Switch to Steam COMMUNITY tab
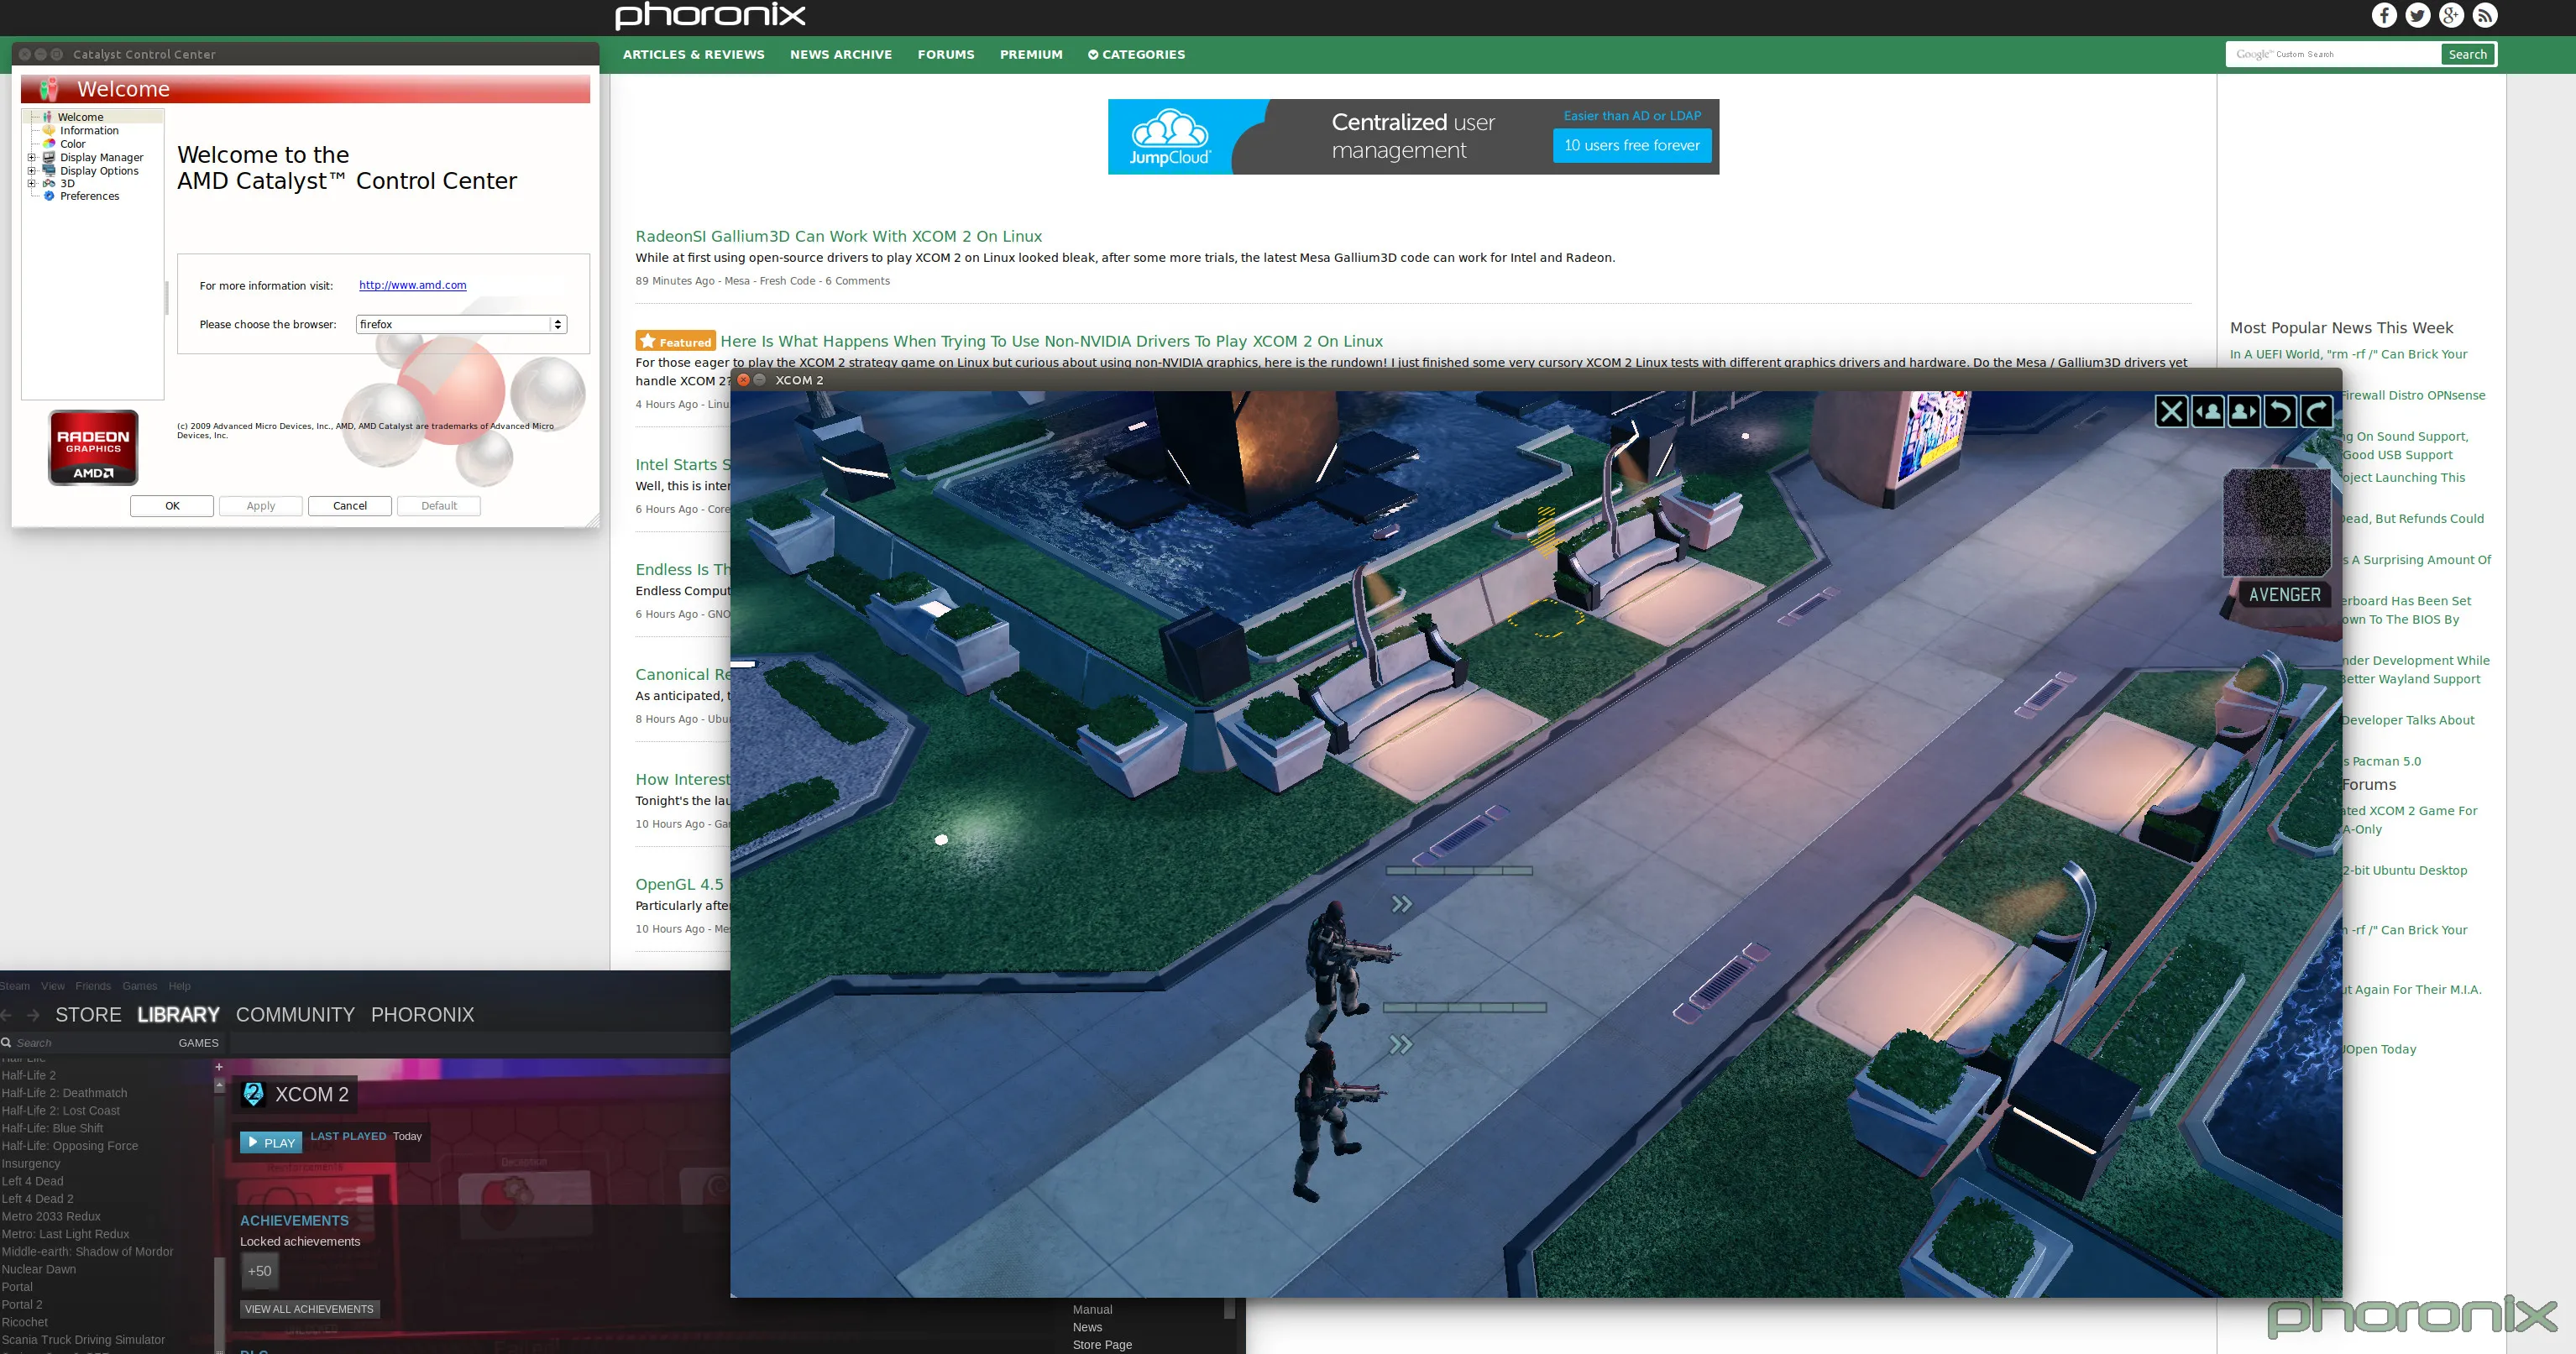This screenshot has width=2576, height=1354. tap(295, 1015)
